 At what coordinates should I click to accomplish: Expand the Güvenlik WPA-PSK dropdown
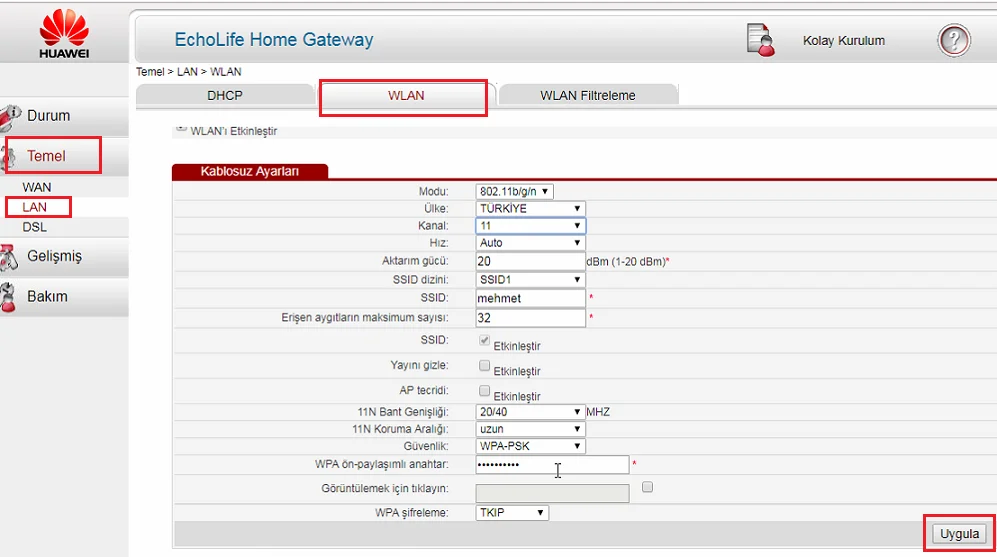(x=530, y=446)
